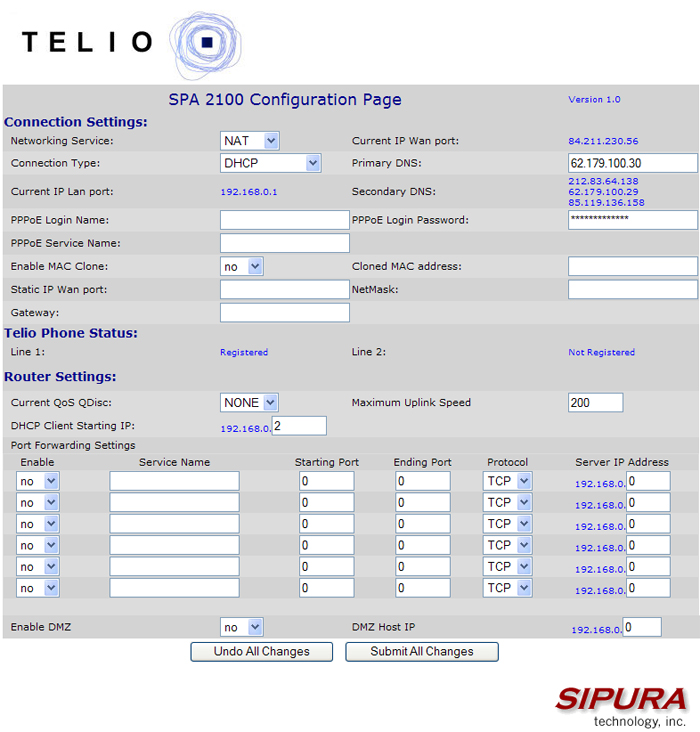700x732 pixels.
Task: Click sixth row Ending Port field
Action: (x=423, y=588)
